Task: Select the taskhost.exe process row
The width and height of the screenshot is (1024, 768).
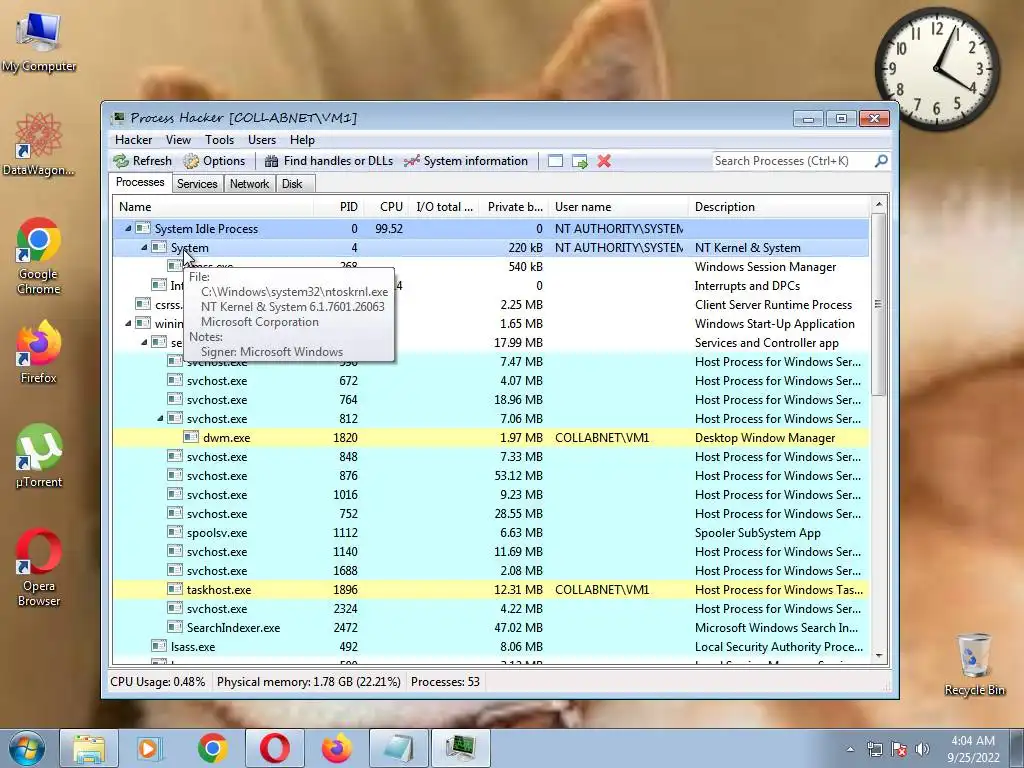Action: [491, 590]
